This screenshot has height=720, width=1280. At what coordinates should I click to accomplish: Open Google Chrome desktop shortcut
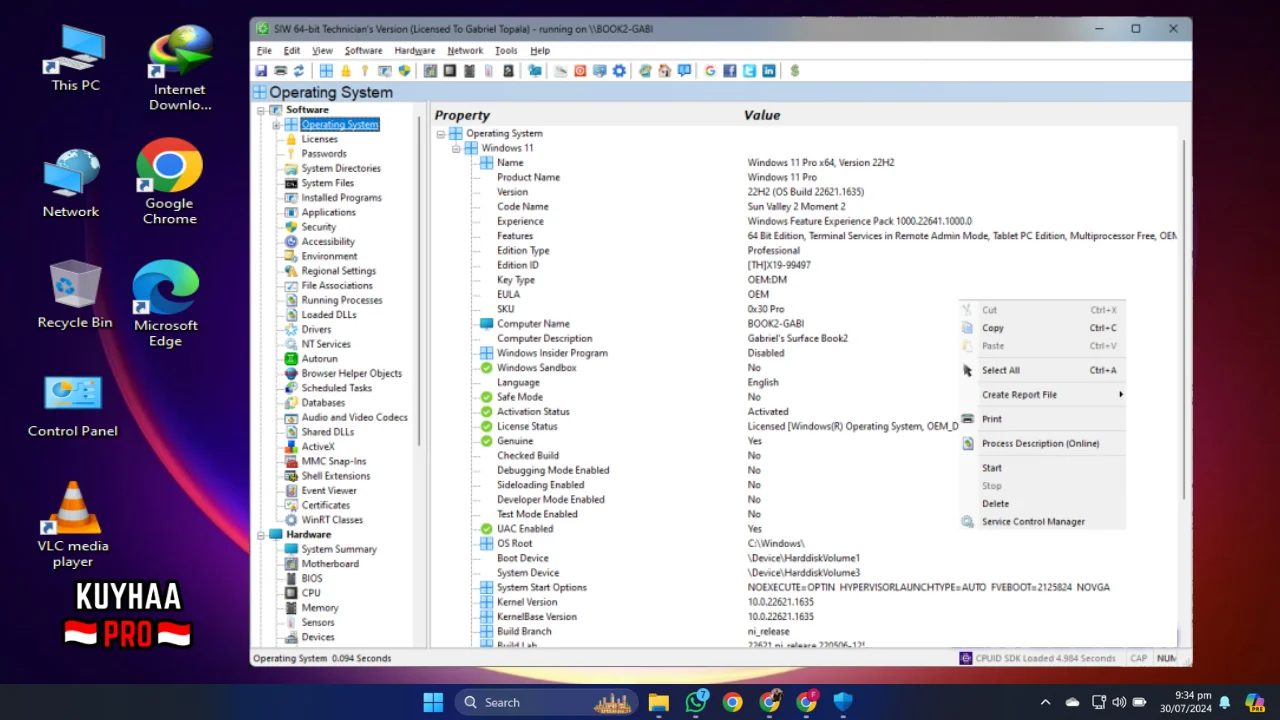(169, 181)
